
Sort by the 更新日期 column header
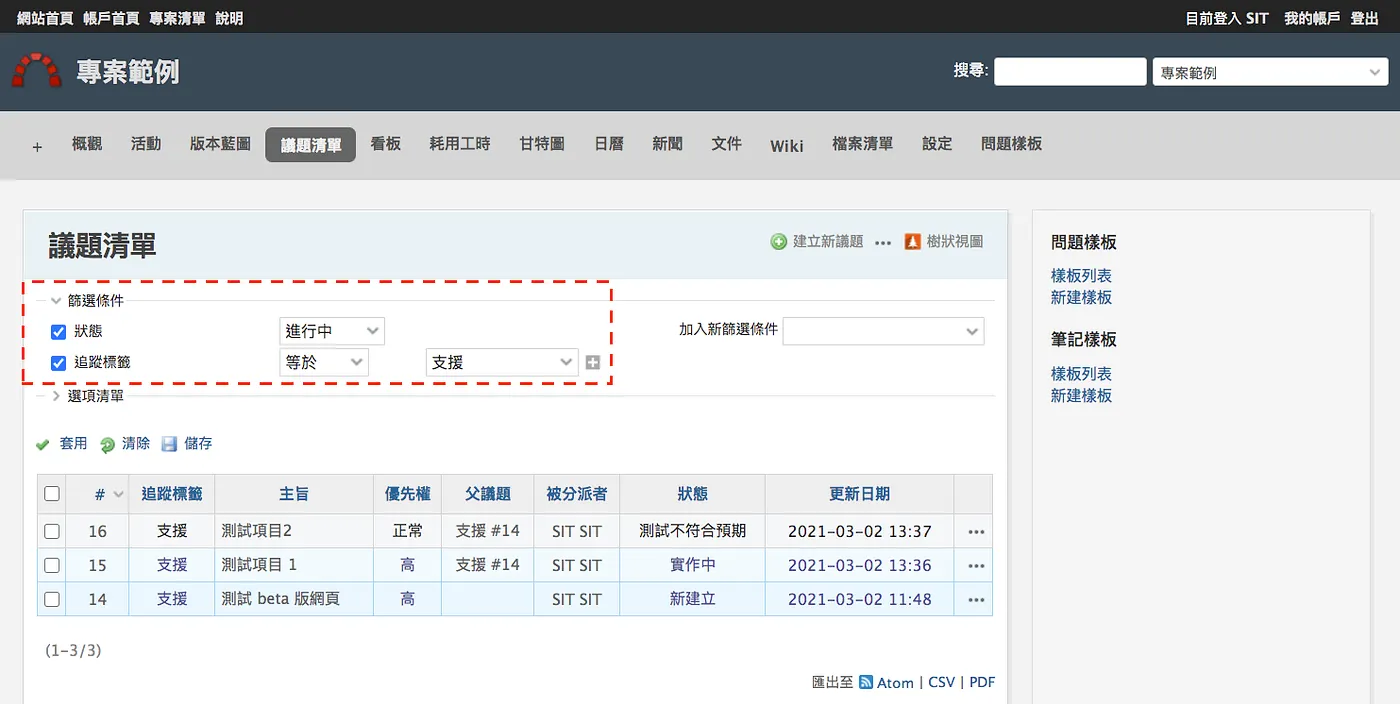(860, 493)
